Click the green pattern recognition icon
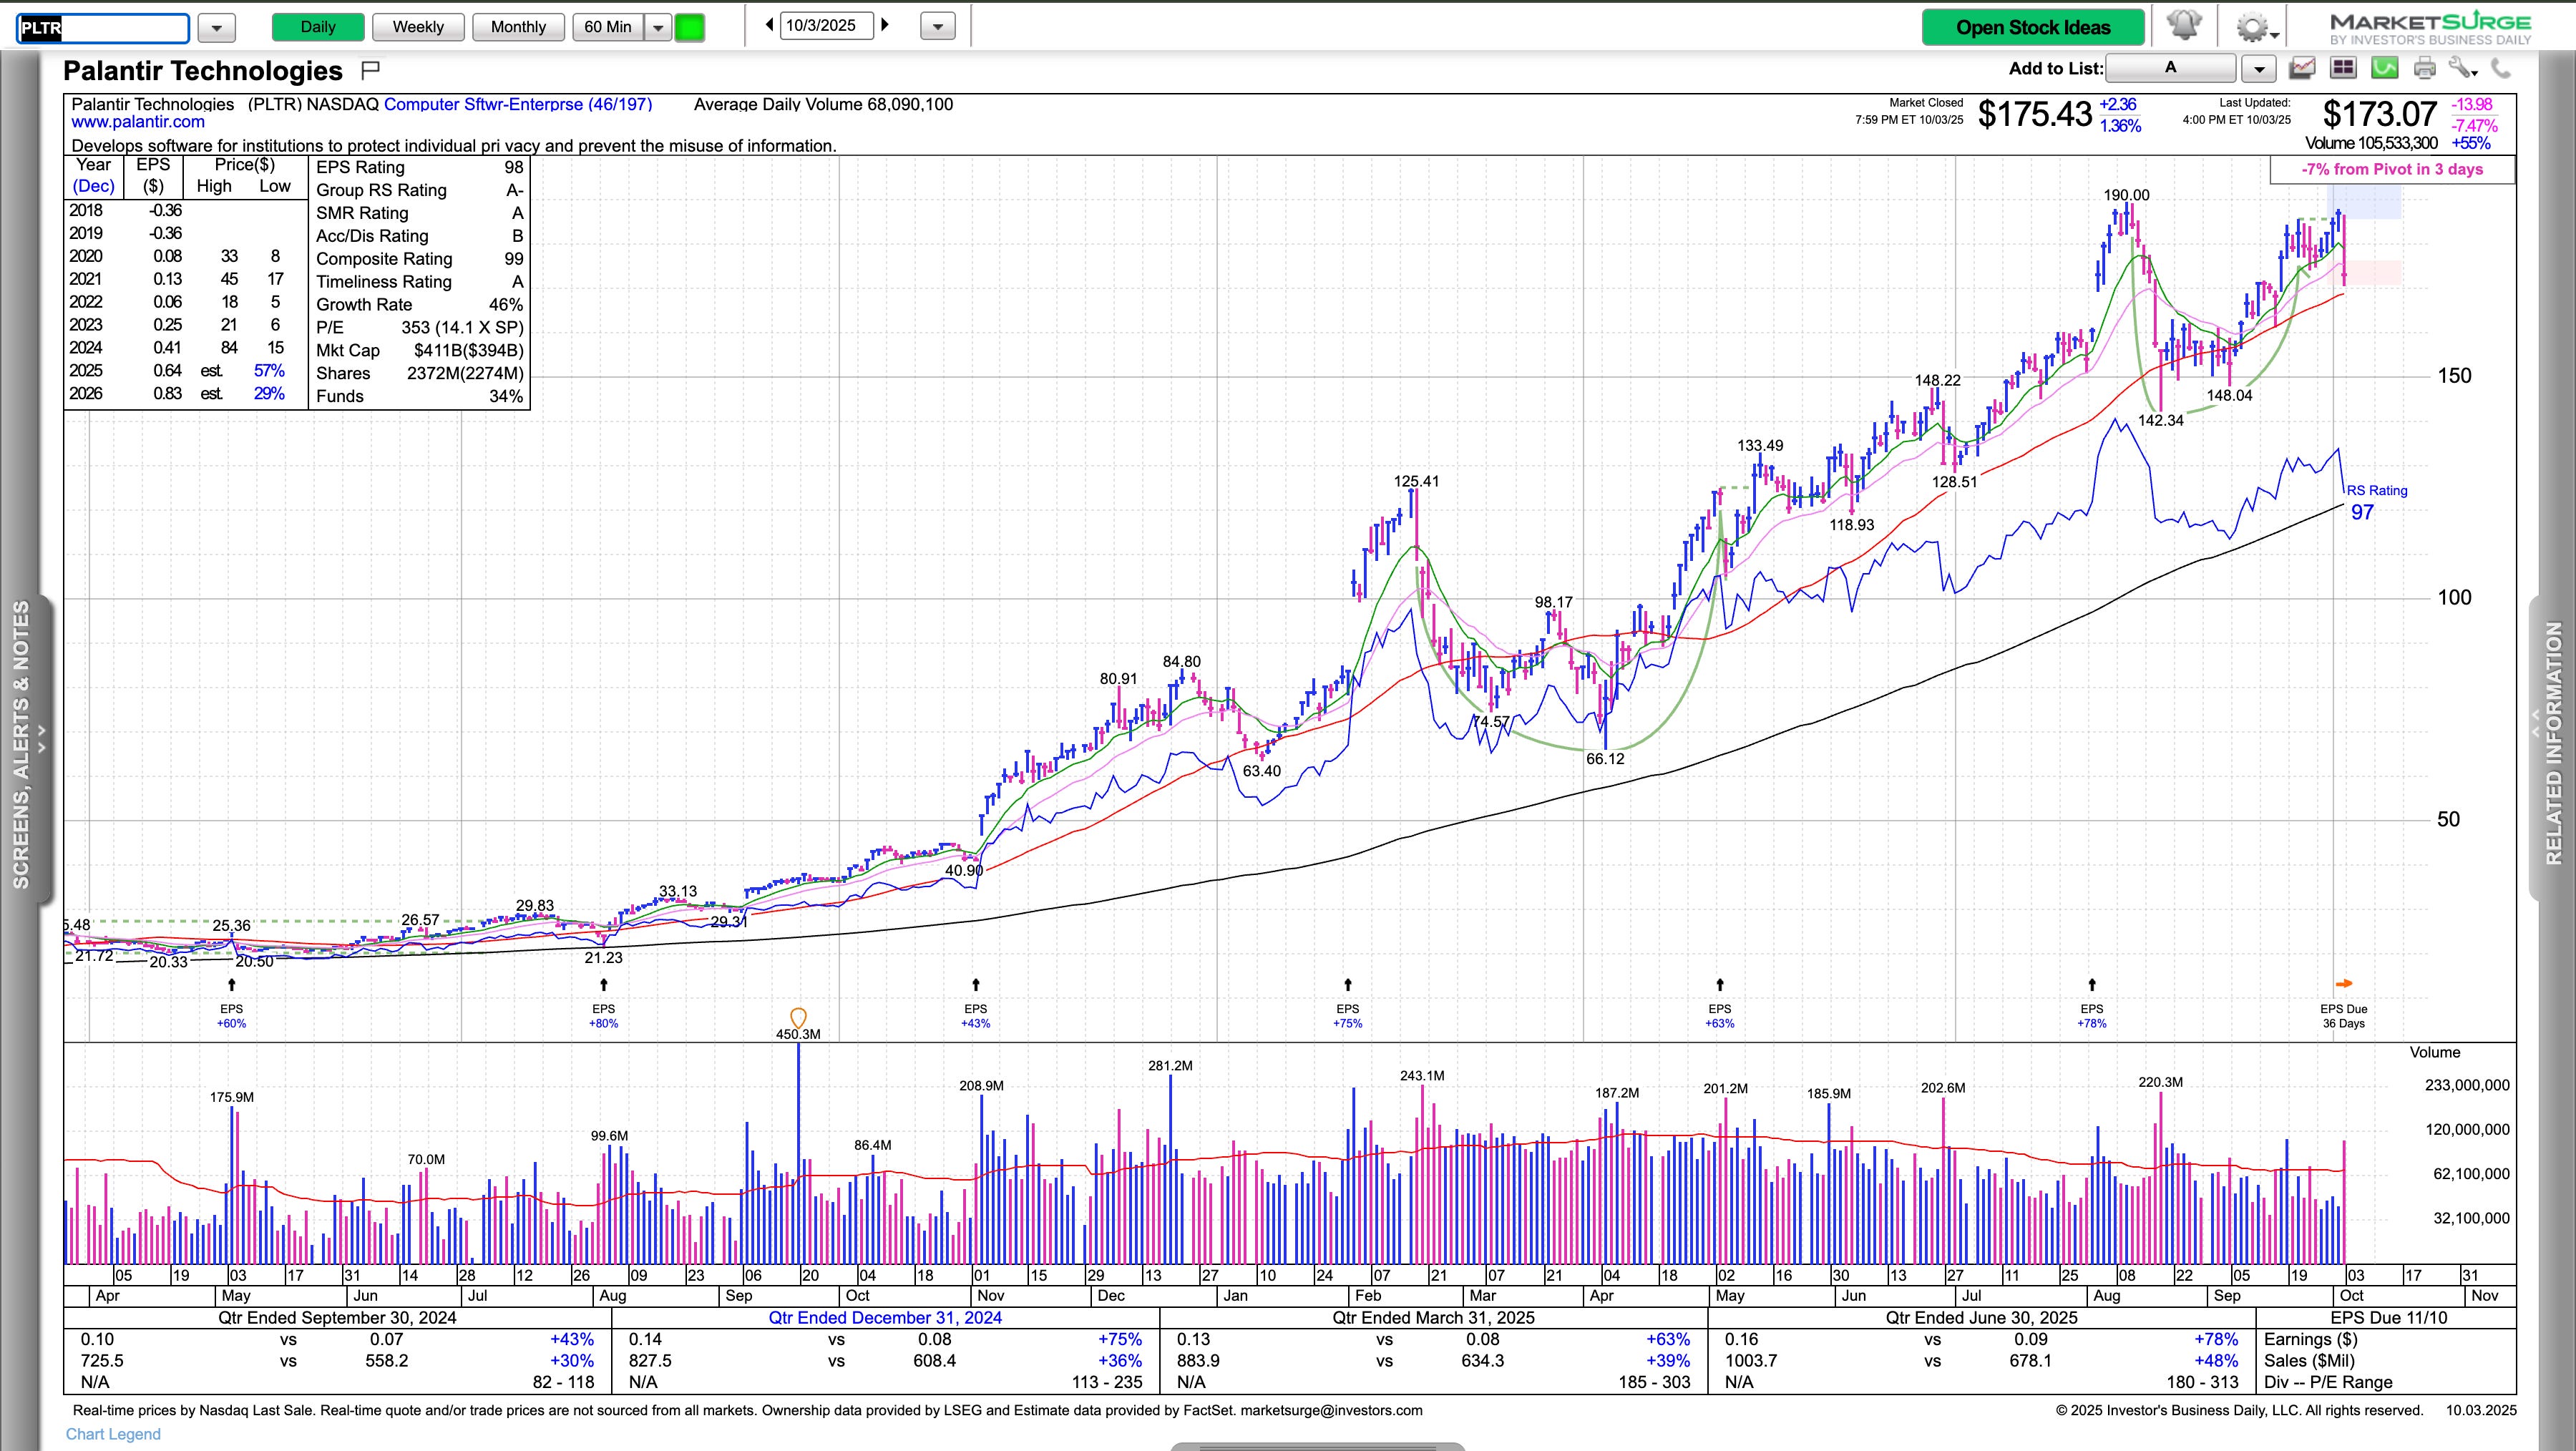2576x1451 pixels. coord(2385,68)
